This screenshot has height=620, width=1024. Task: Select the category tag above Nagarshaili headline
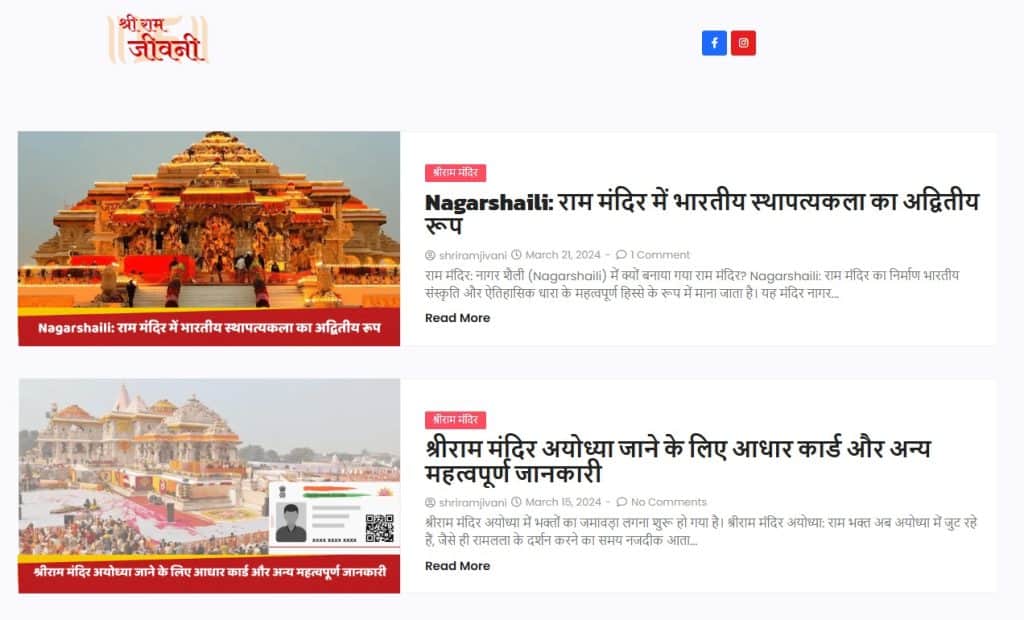tap(455, 172)
